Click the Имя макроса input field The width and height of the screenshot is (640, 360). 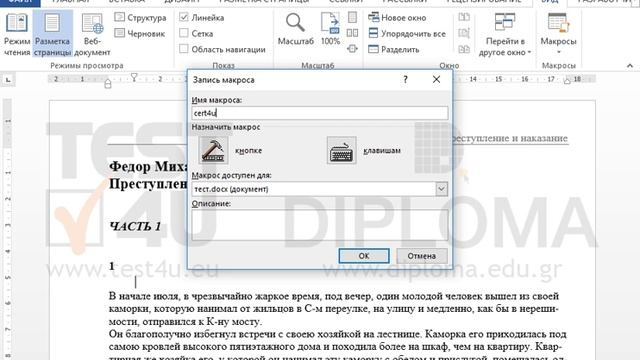pyautogui.click(x=320, y=113)
